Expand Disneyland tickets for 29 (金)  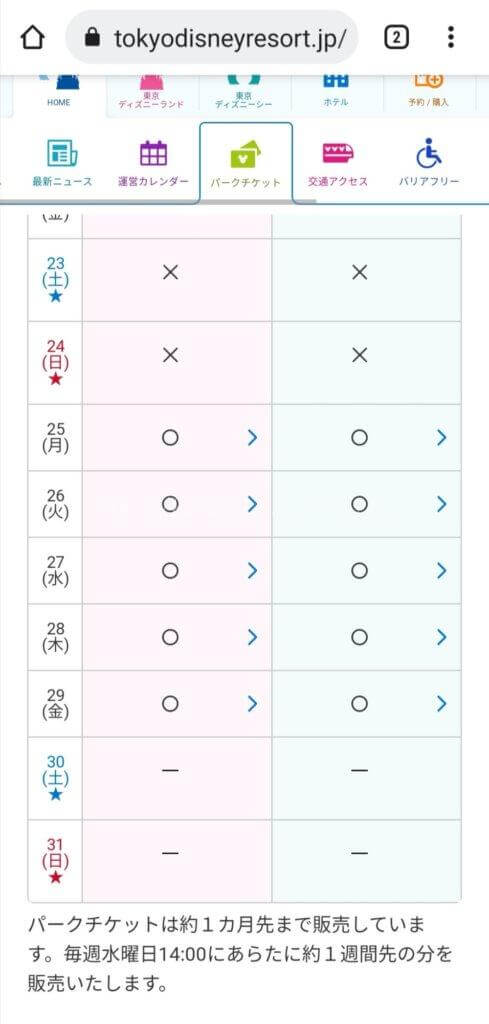(x=253, y=703)
